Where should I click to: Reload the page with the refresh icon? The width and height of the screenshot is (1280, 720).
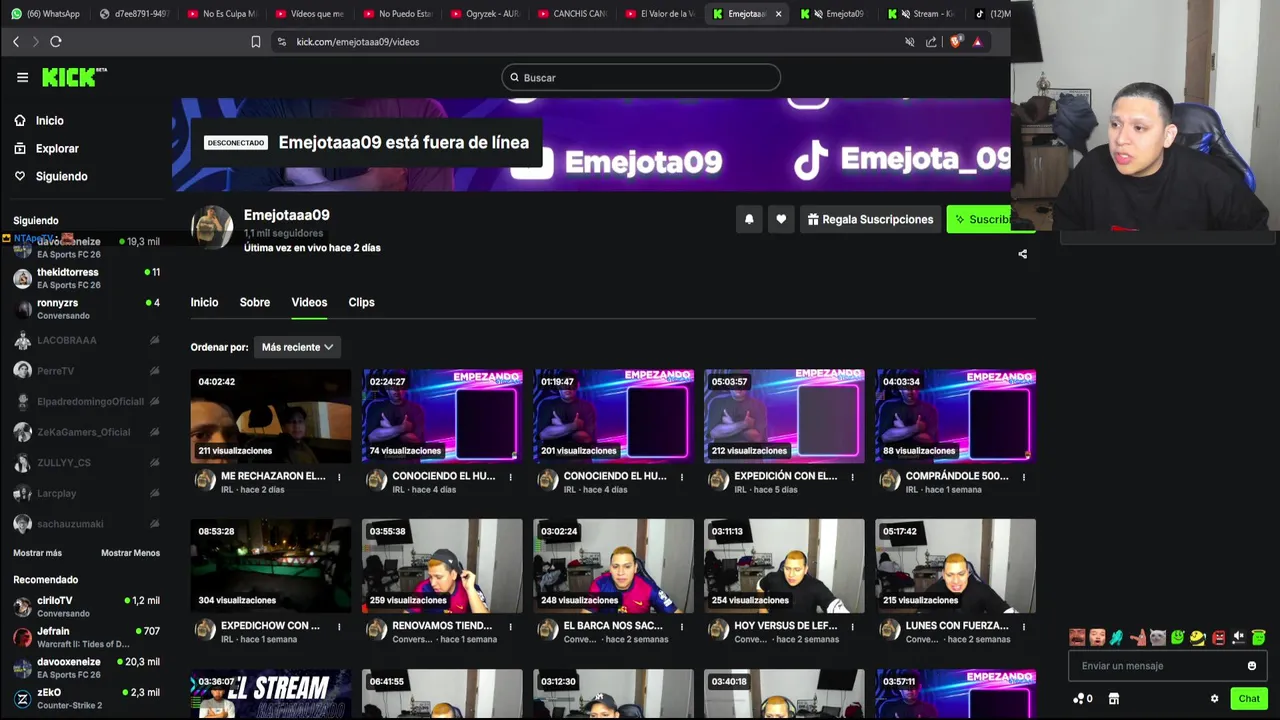click(x=56, y=41)
